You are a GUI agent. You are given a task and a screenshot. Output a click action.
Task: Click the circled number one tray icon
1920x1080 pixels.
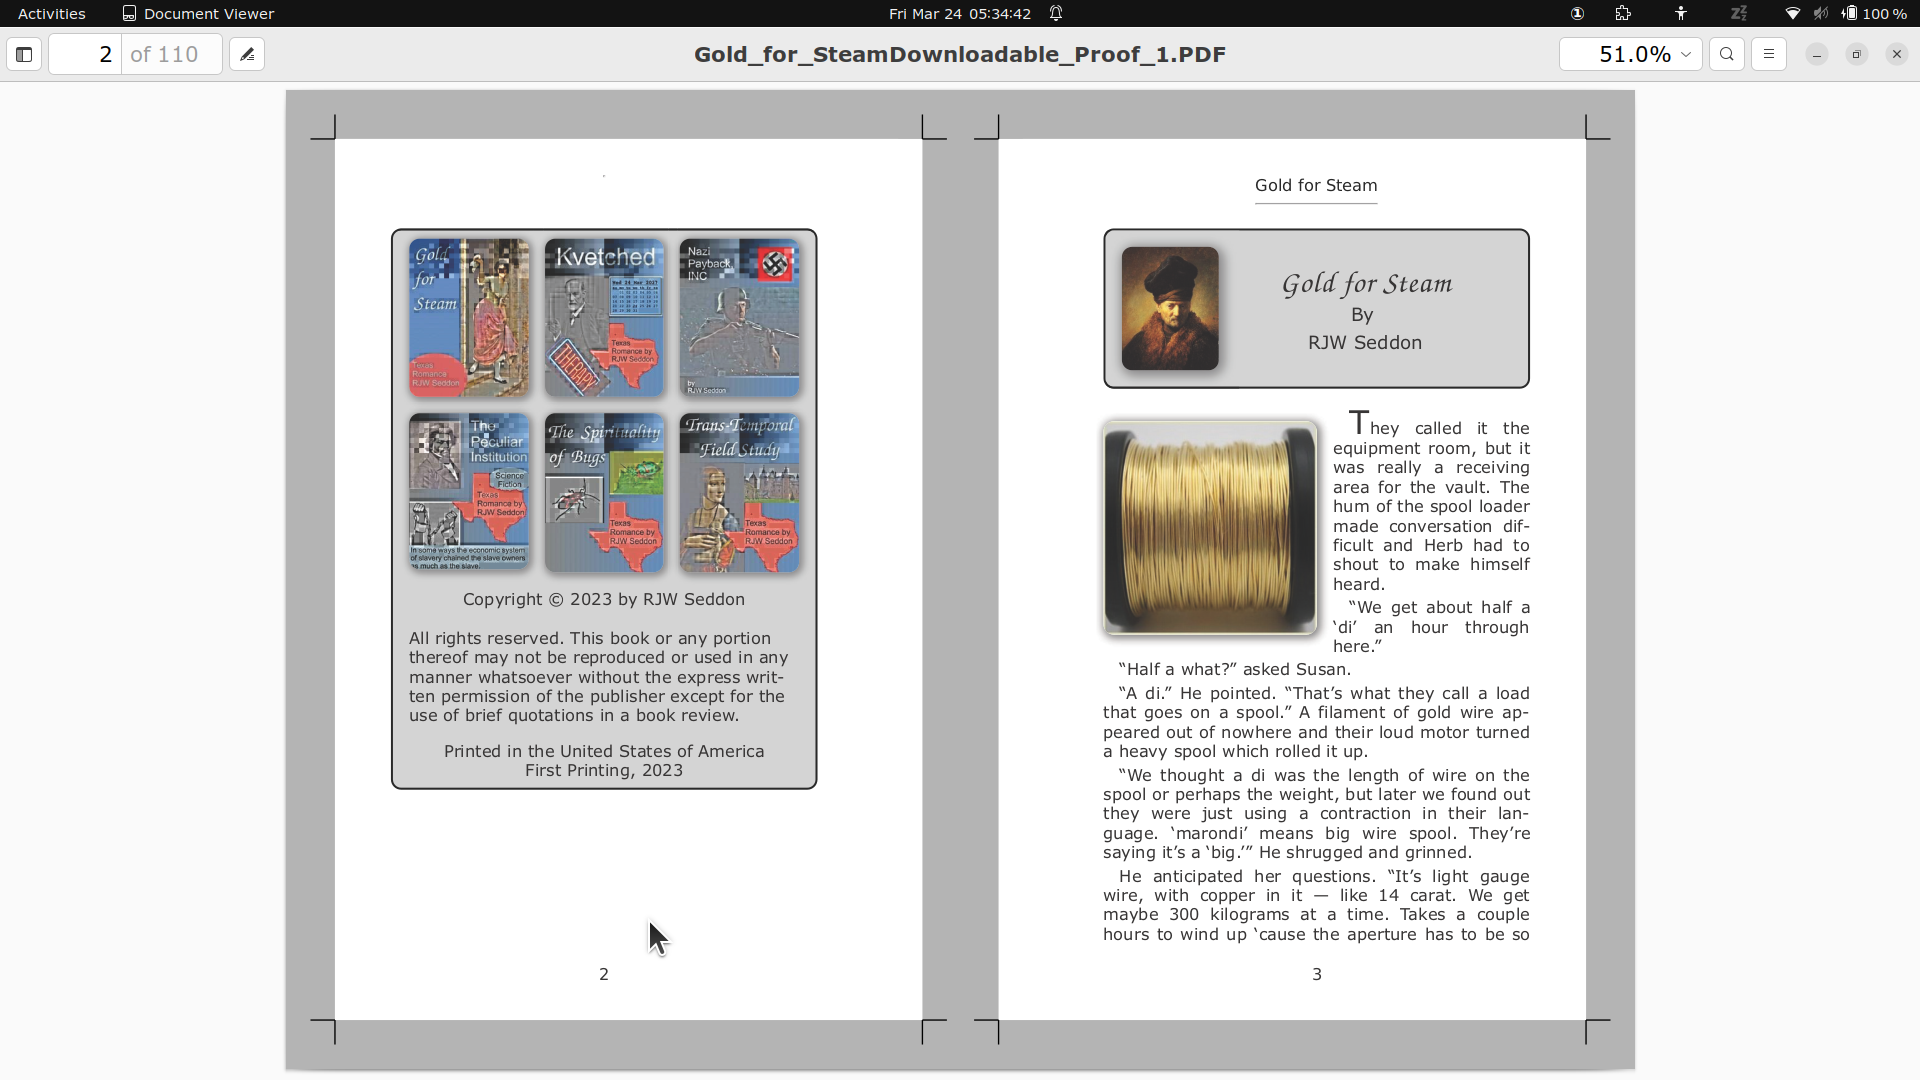pyautogui.click(x=1577, y=14)
